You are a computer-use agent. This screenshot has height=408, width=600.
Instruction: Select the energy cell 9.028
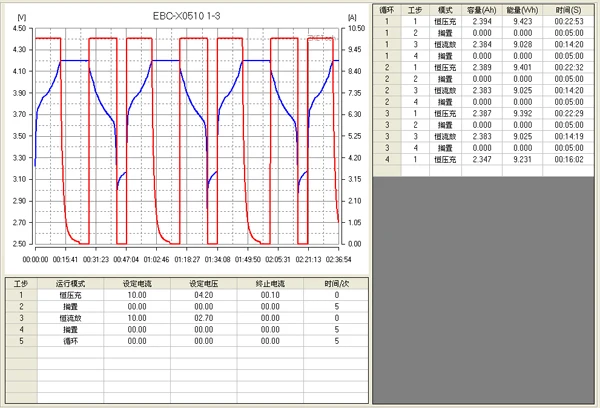pyautogui.click(x=523, y=44)
